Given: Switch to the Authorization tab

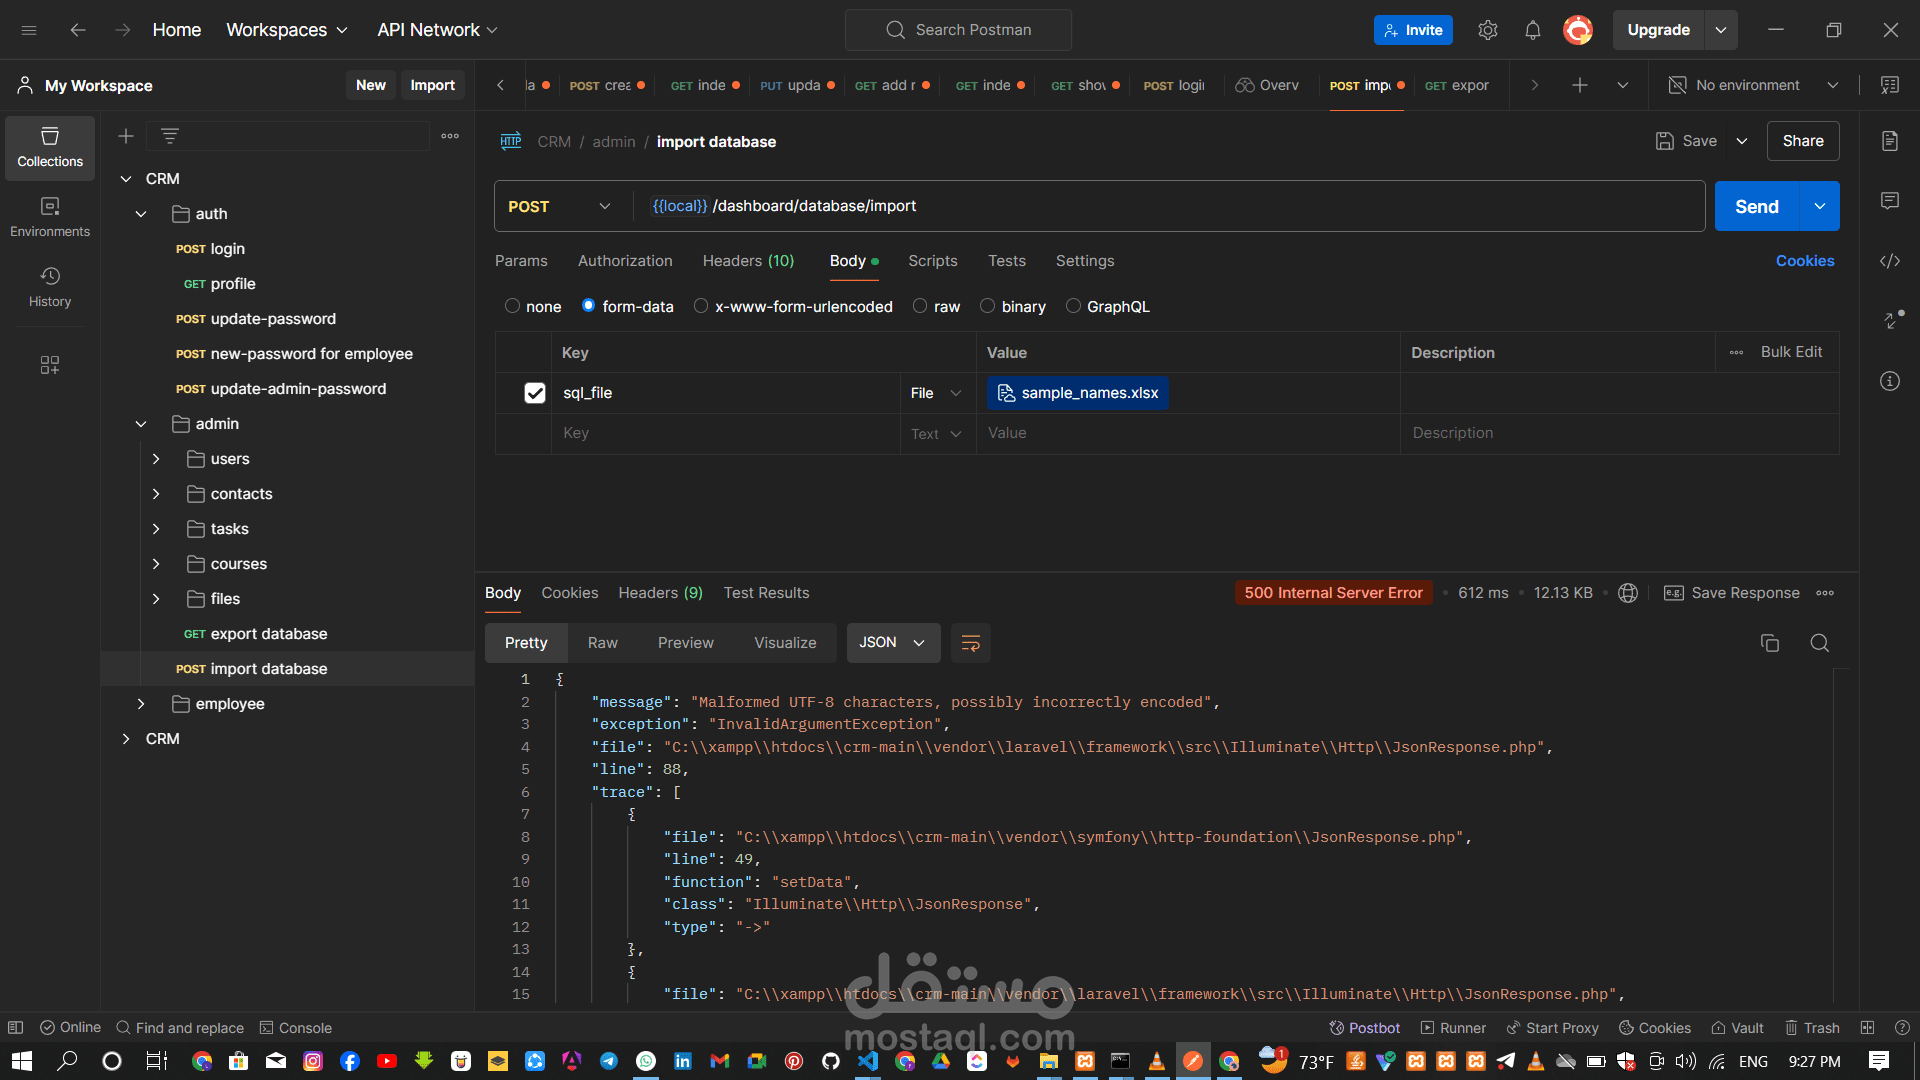Looking at the screenshot, I should coord(625,261).
